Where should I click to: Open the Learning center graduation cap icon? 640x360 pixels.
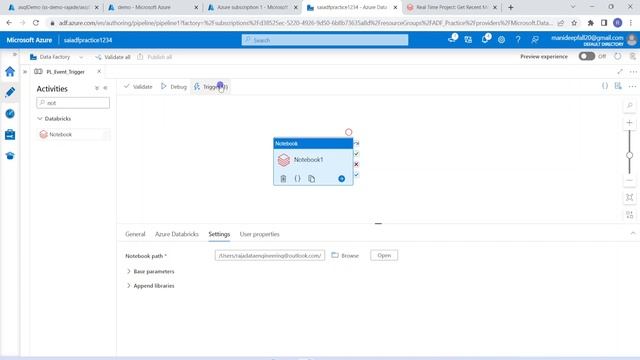10,156
